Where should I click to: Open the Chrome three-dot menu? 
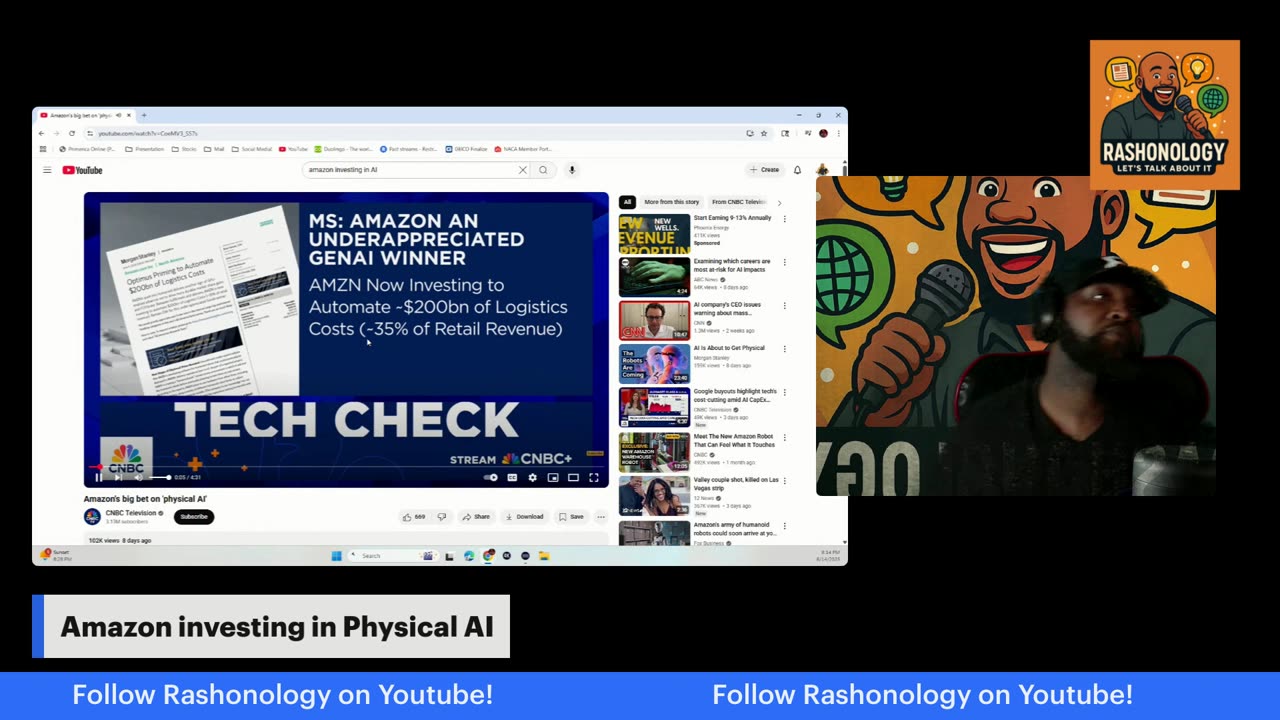point(838,133)
